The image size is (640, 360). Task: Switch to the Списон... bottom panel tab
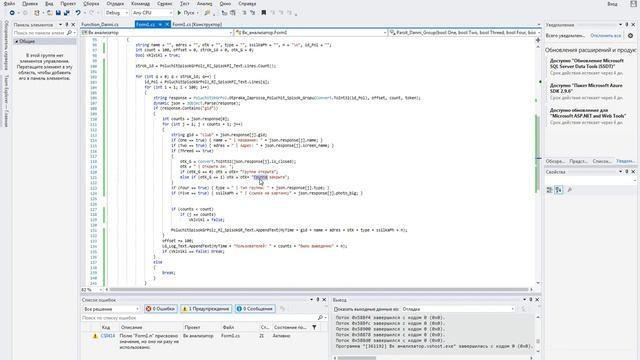pyautogui.click(x=602, y=161)
